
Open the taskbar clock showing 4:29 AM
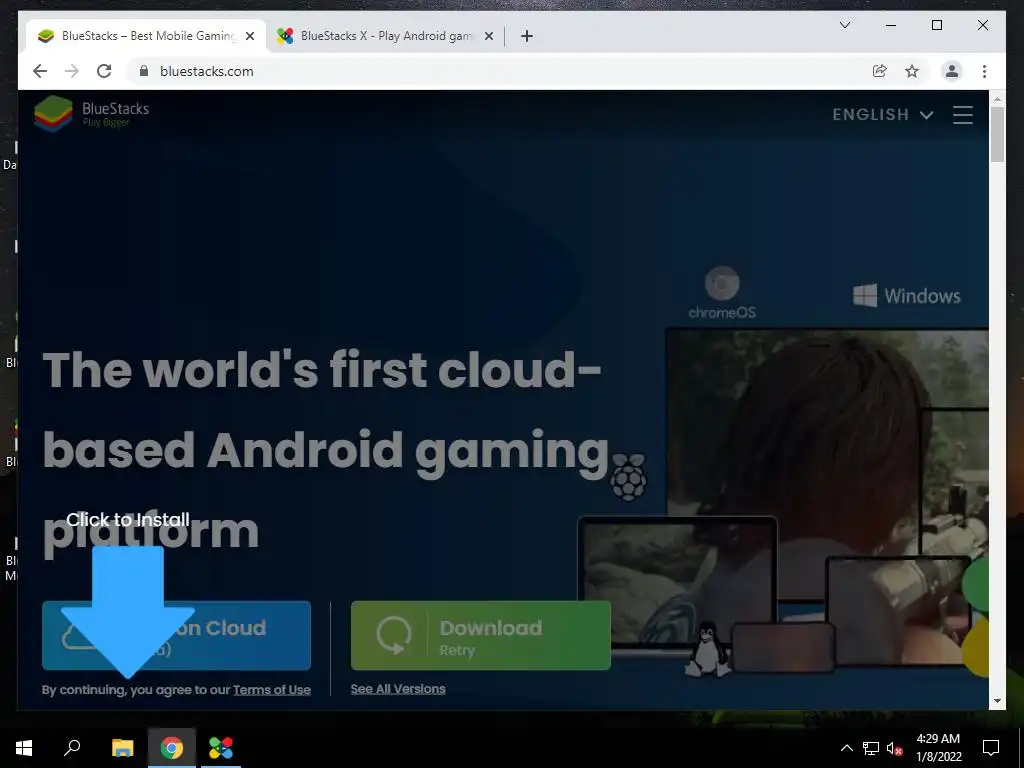(x=938, y=748)
